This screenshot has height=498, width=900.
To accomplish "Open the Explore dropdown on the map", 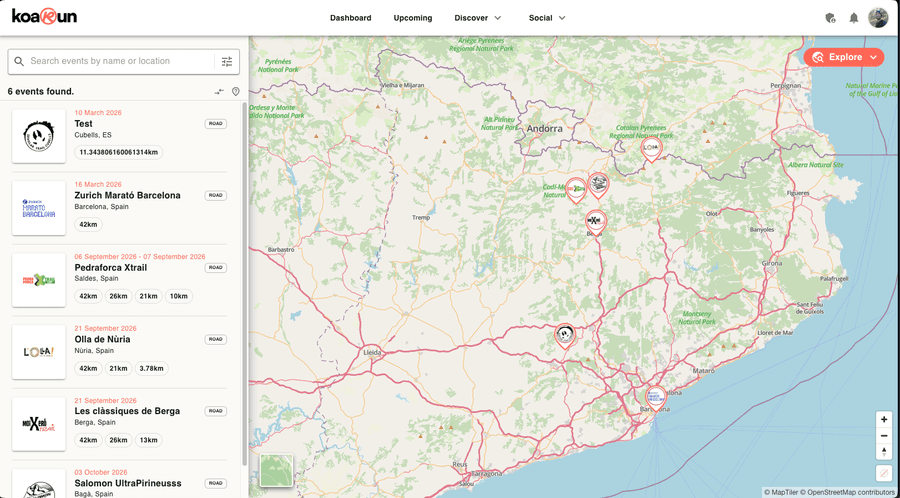I will [x=843, y=57].
